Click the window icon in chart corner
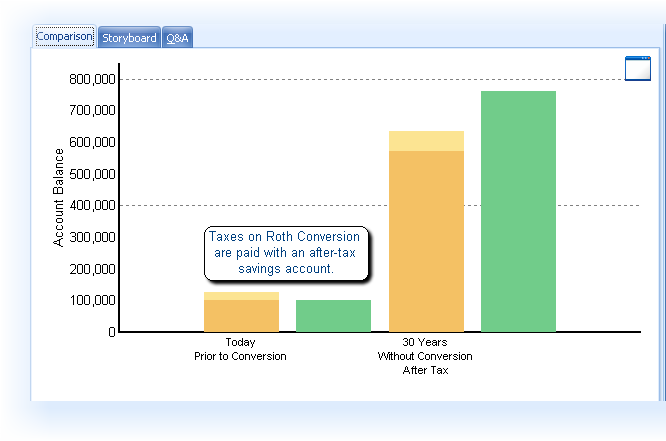This screenshot has height=441, width=666. (637, 69)
